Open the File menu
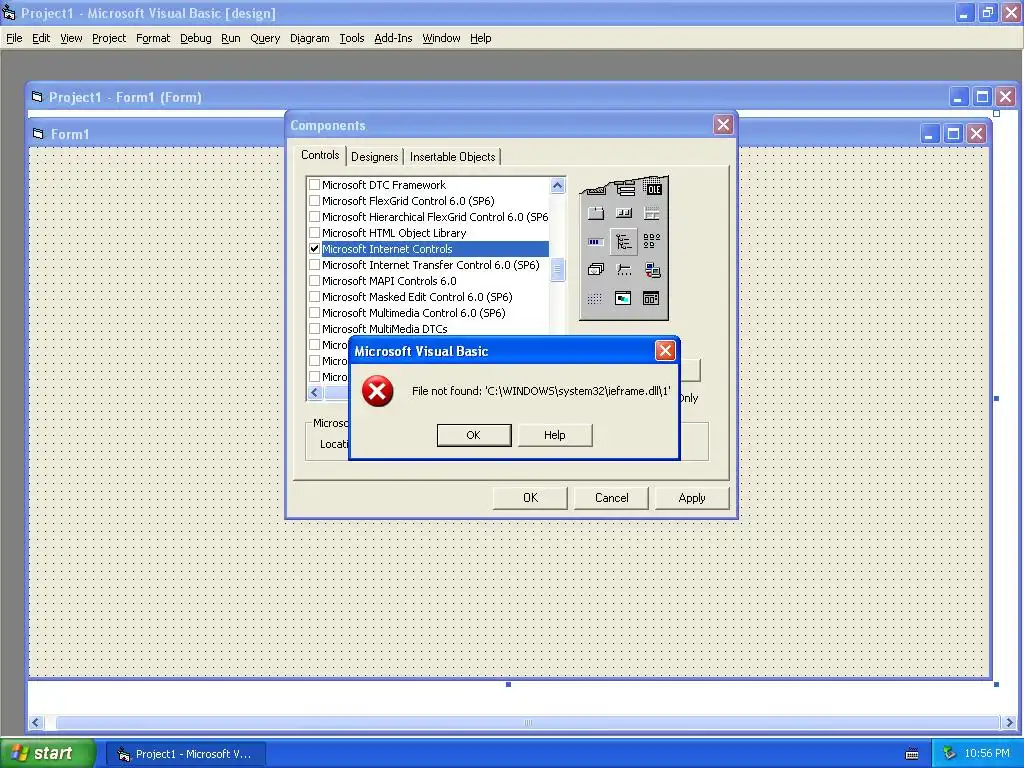The image size is (1024, 768). point(14,39)
